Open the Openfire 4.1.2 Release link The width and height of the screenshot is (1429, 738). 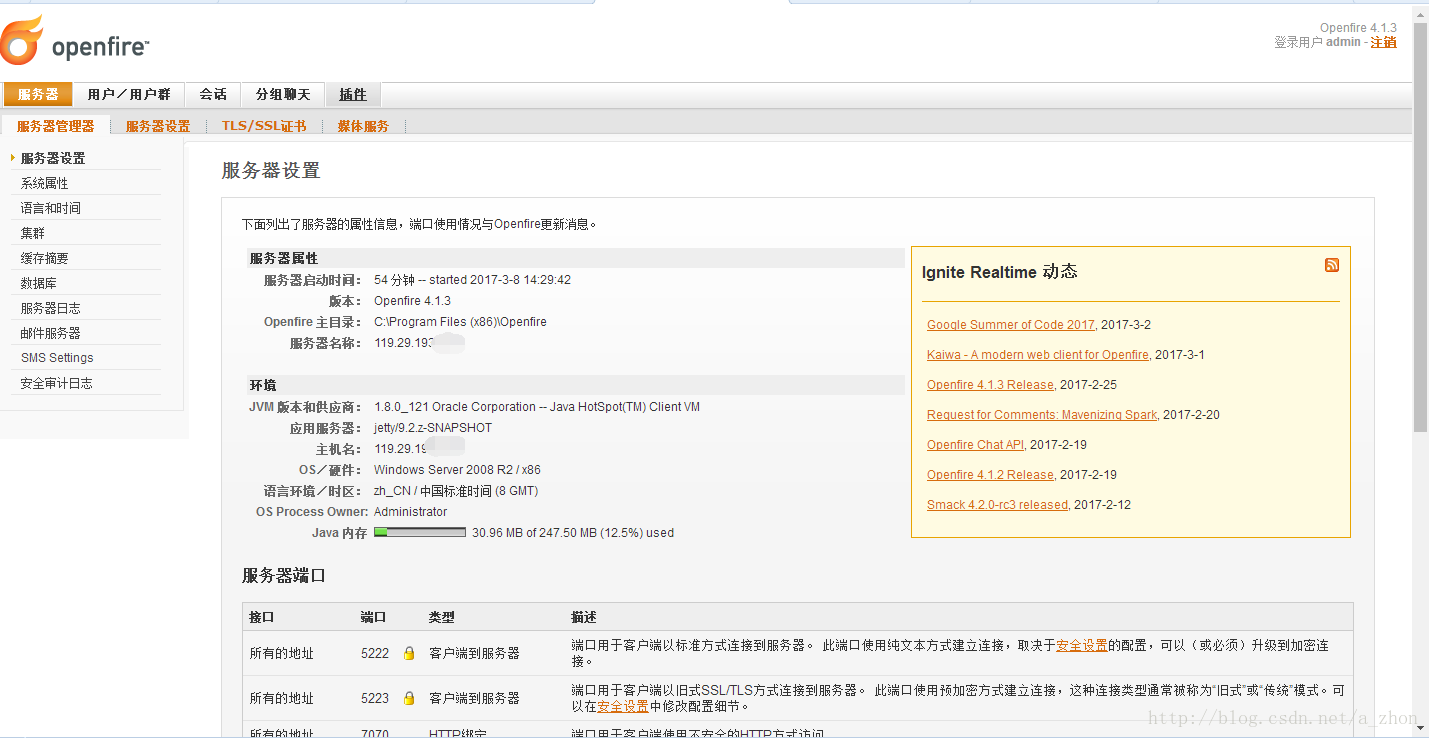click(x=990, y=475)
